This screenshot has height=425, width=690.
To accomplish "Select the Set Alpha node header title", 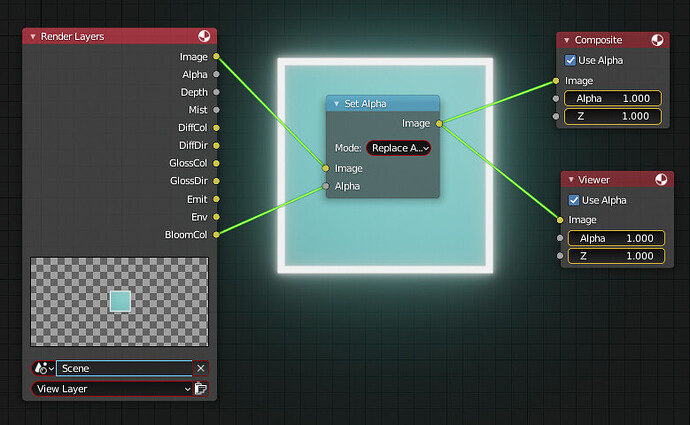I will [x=365, y=104].
